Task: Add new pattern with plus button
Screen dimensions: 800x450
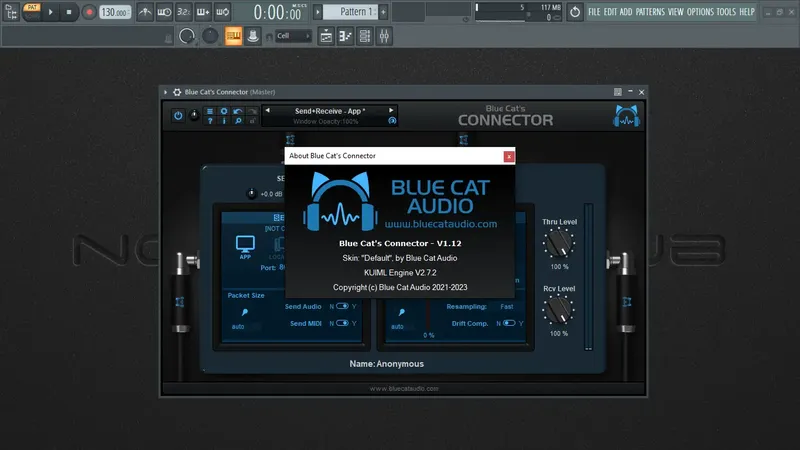Action: point(384,12)
